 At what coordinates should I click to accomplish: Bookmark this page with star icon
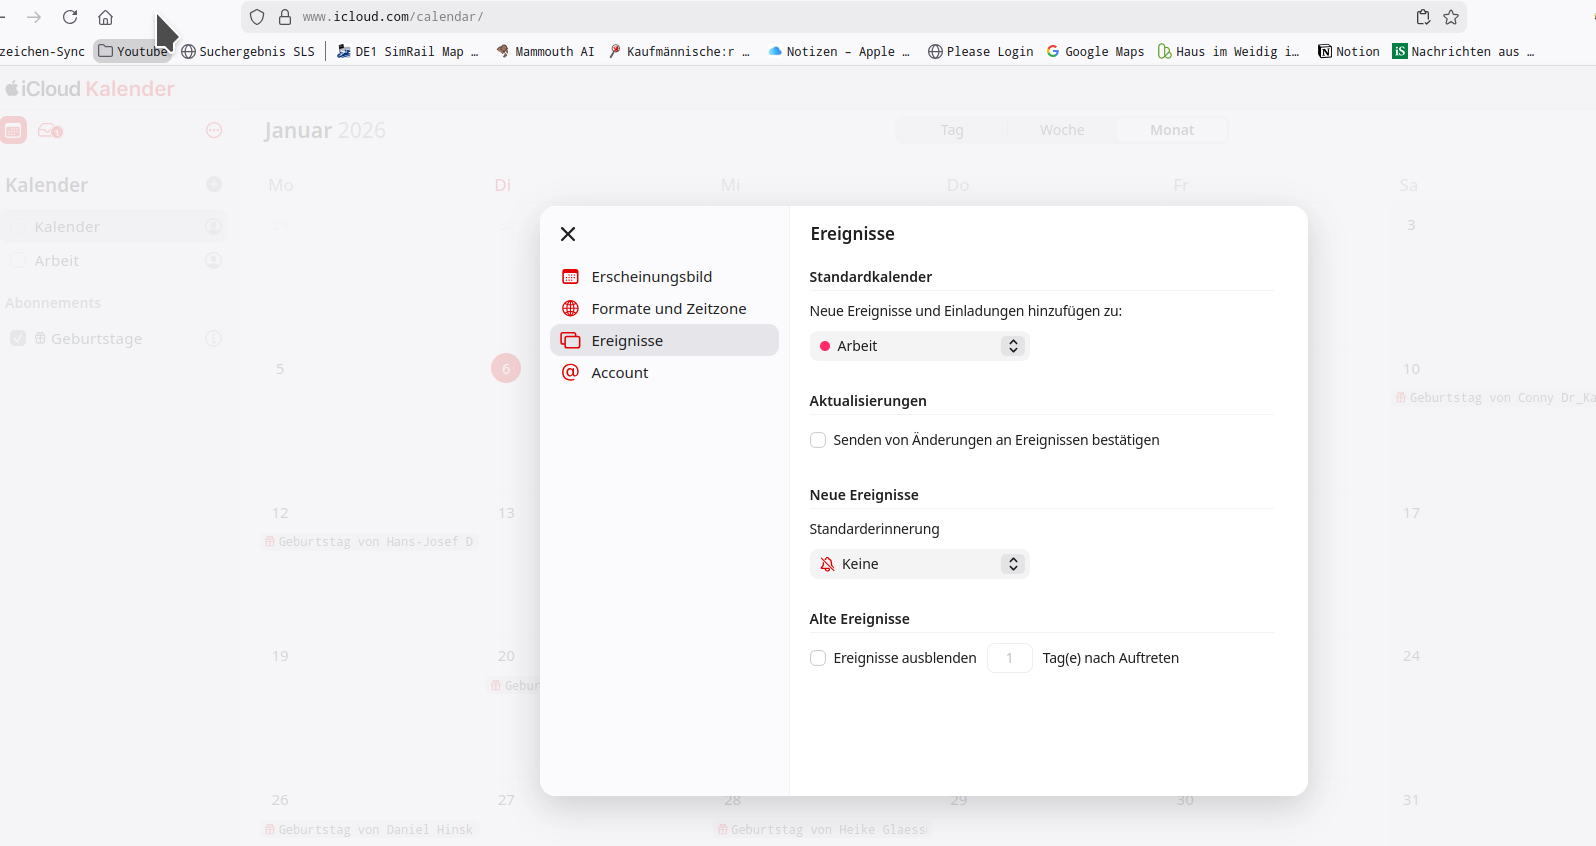pyautogui.click(x=1451, y=17)
